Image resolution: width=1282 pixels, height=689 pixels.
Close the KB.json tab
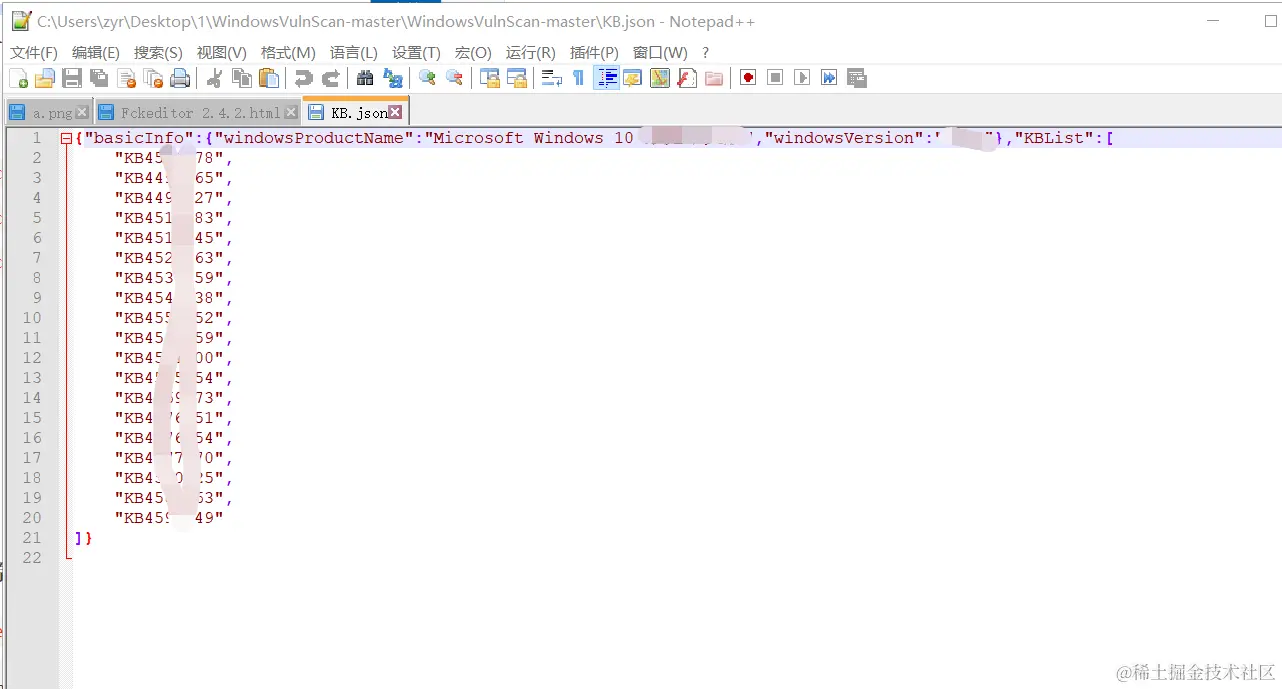coord(395,112)
